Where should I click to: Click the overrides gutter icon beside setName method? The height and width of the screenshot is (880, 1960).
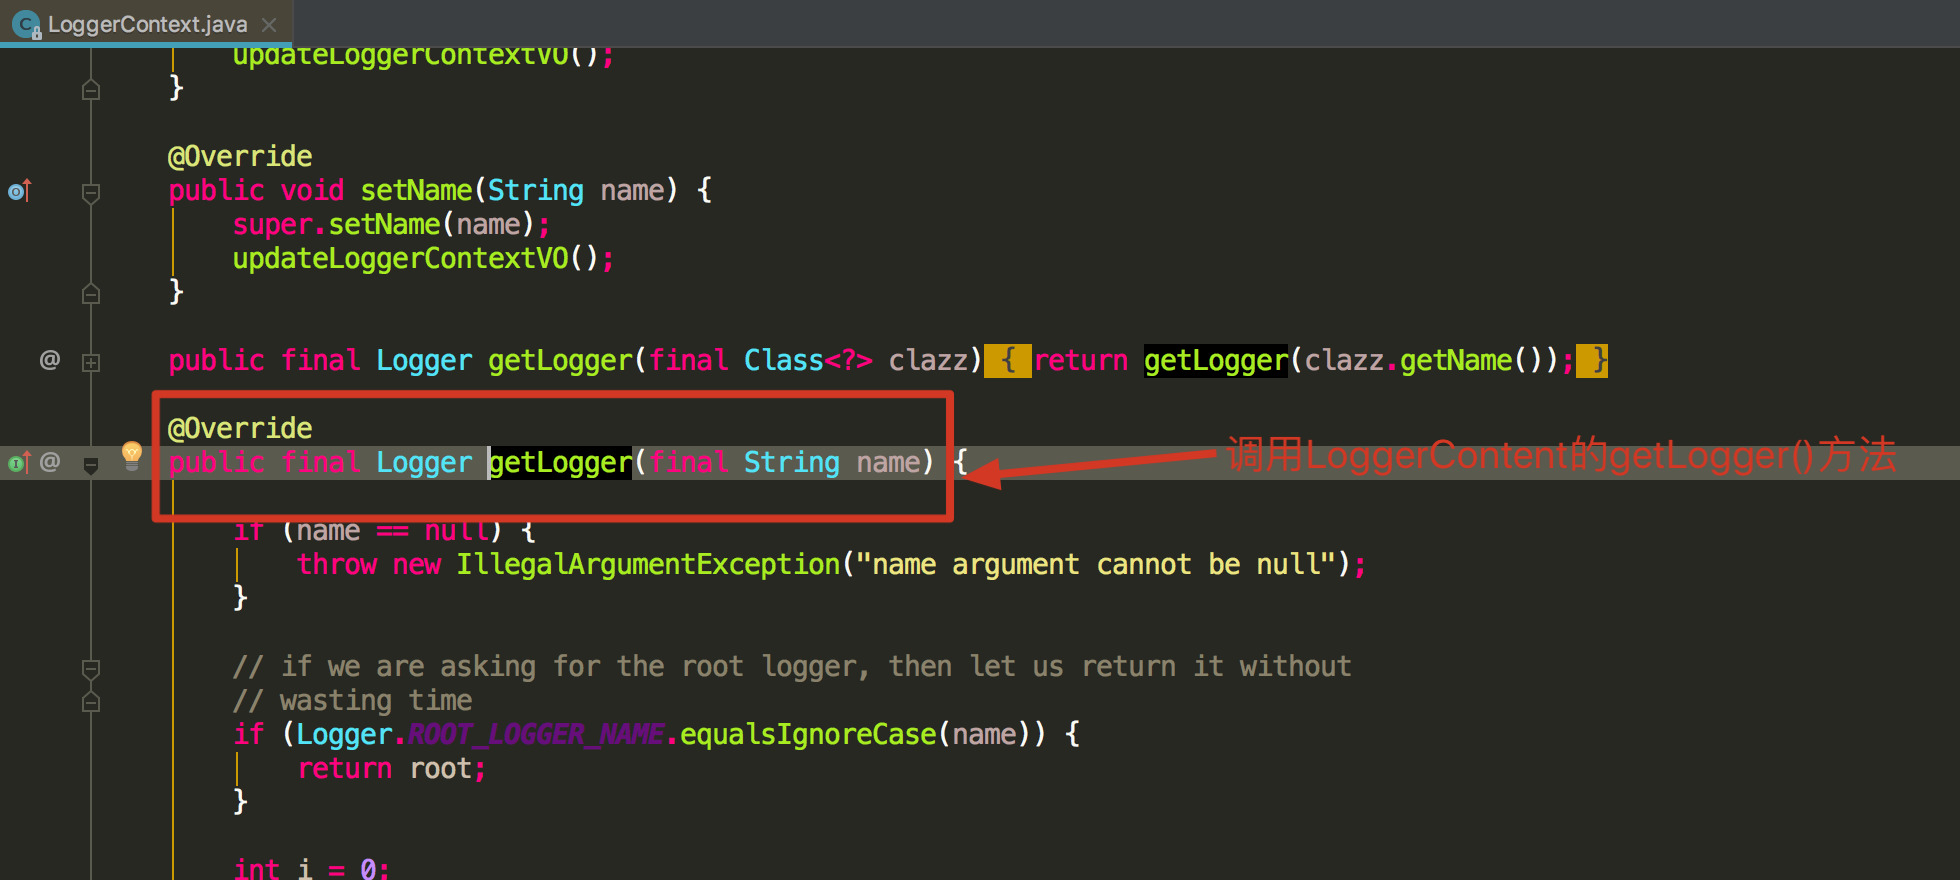click(20, 190)
